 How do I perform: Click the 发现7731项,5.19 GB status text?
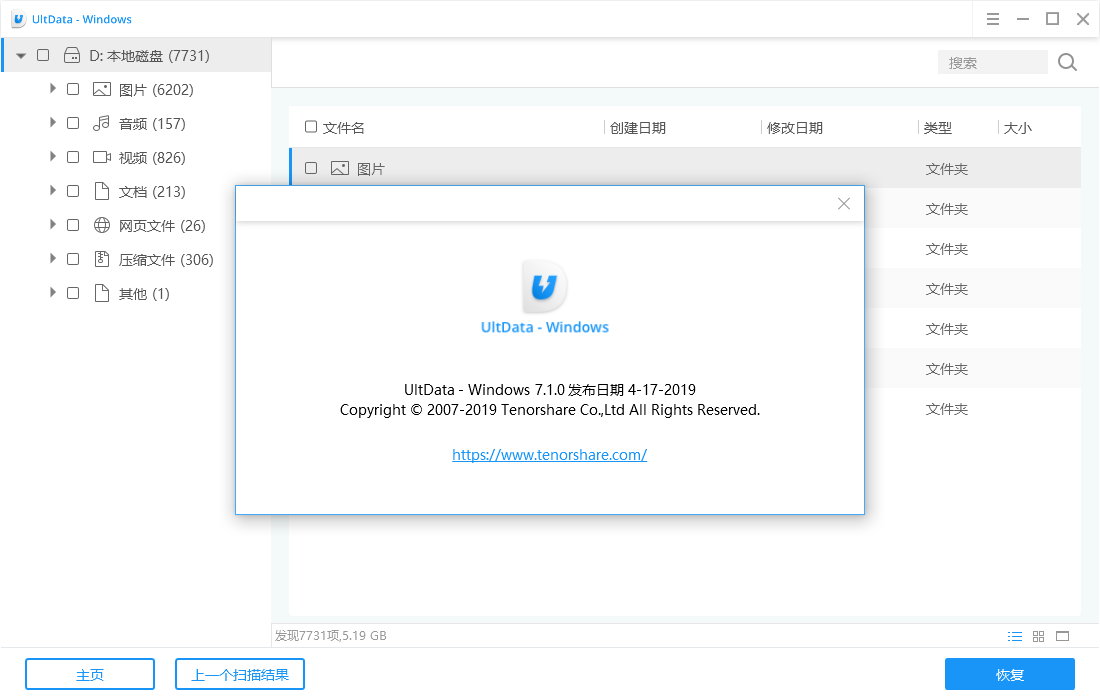330,635
